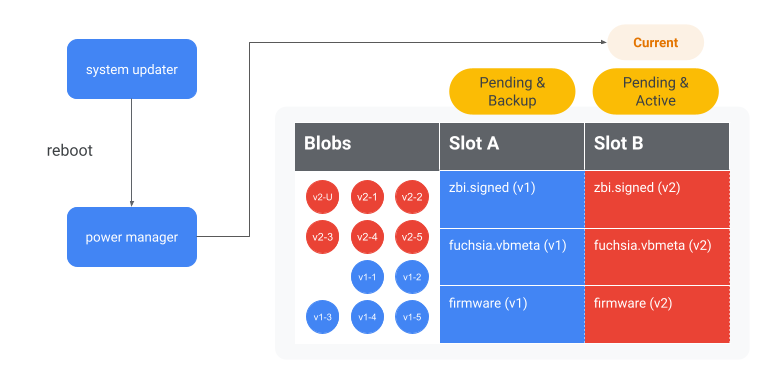
Task: Click the Blobs column header
Action: click(367, 146)
